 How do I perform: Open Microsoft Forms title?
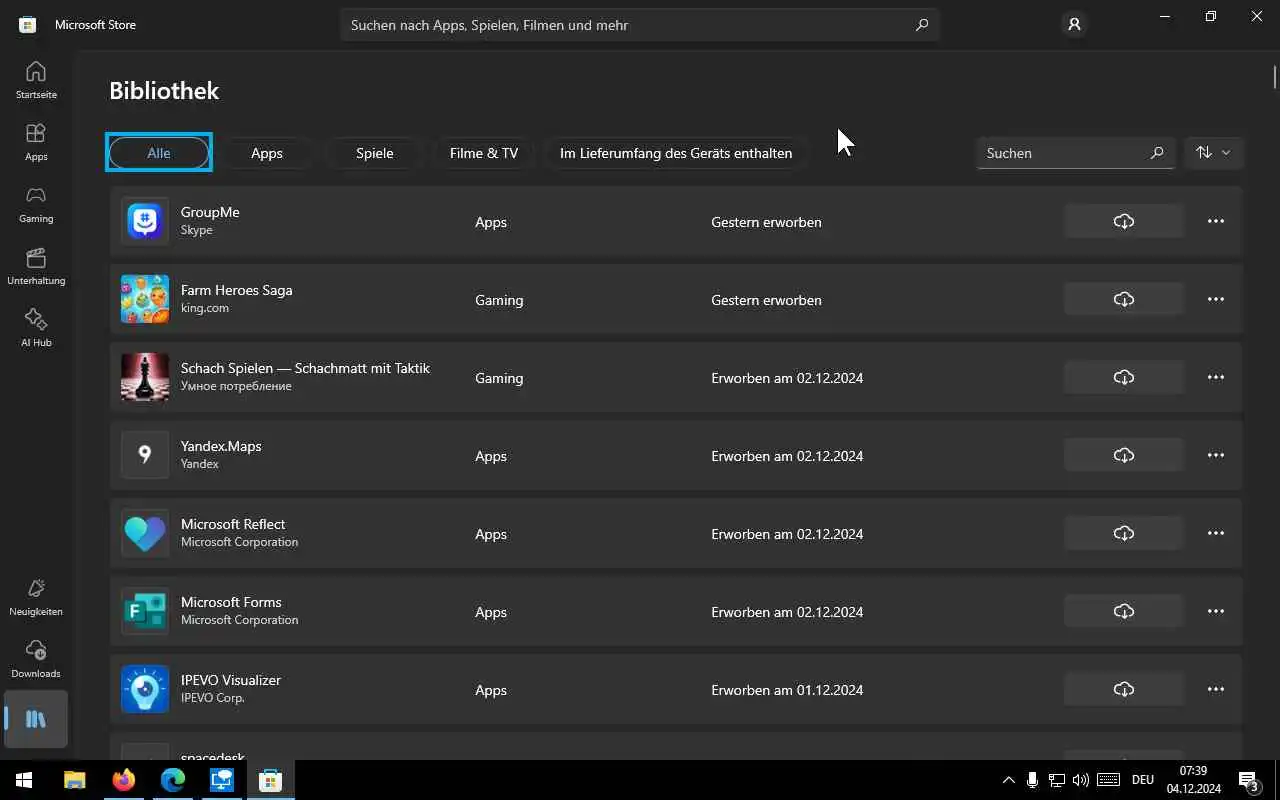tap(231, 602)
